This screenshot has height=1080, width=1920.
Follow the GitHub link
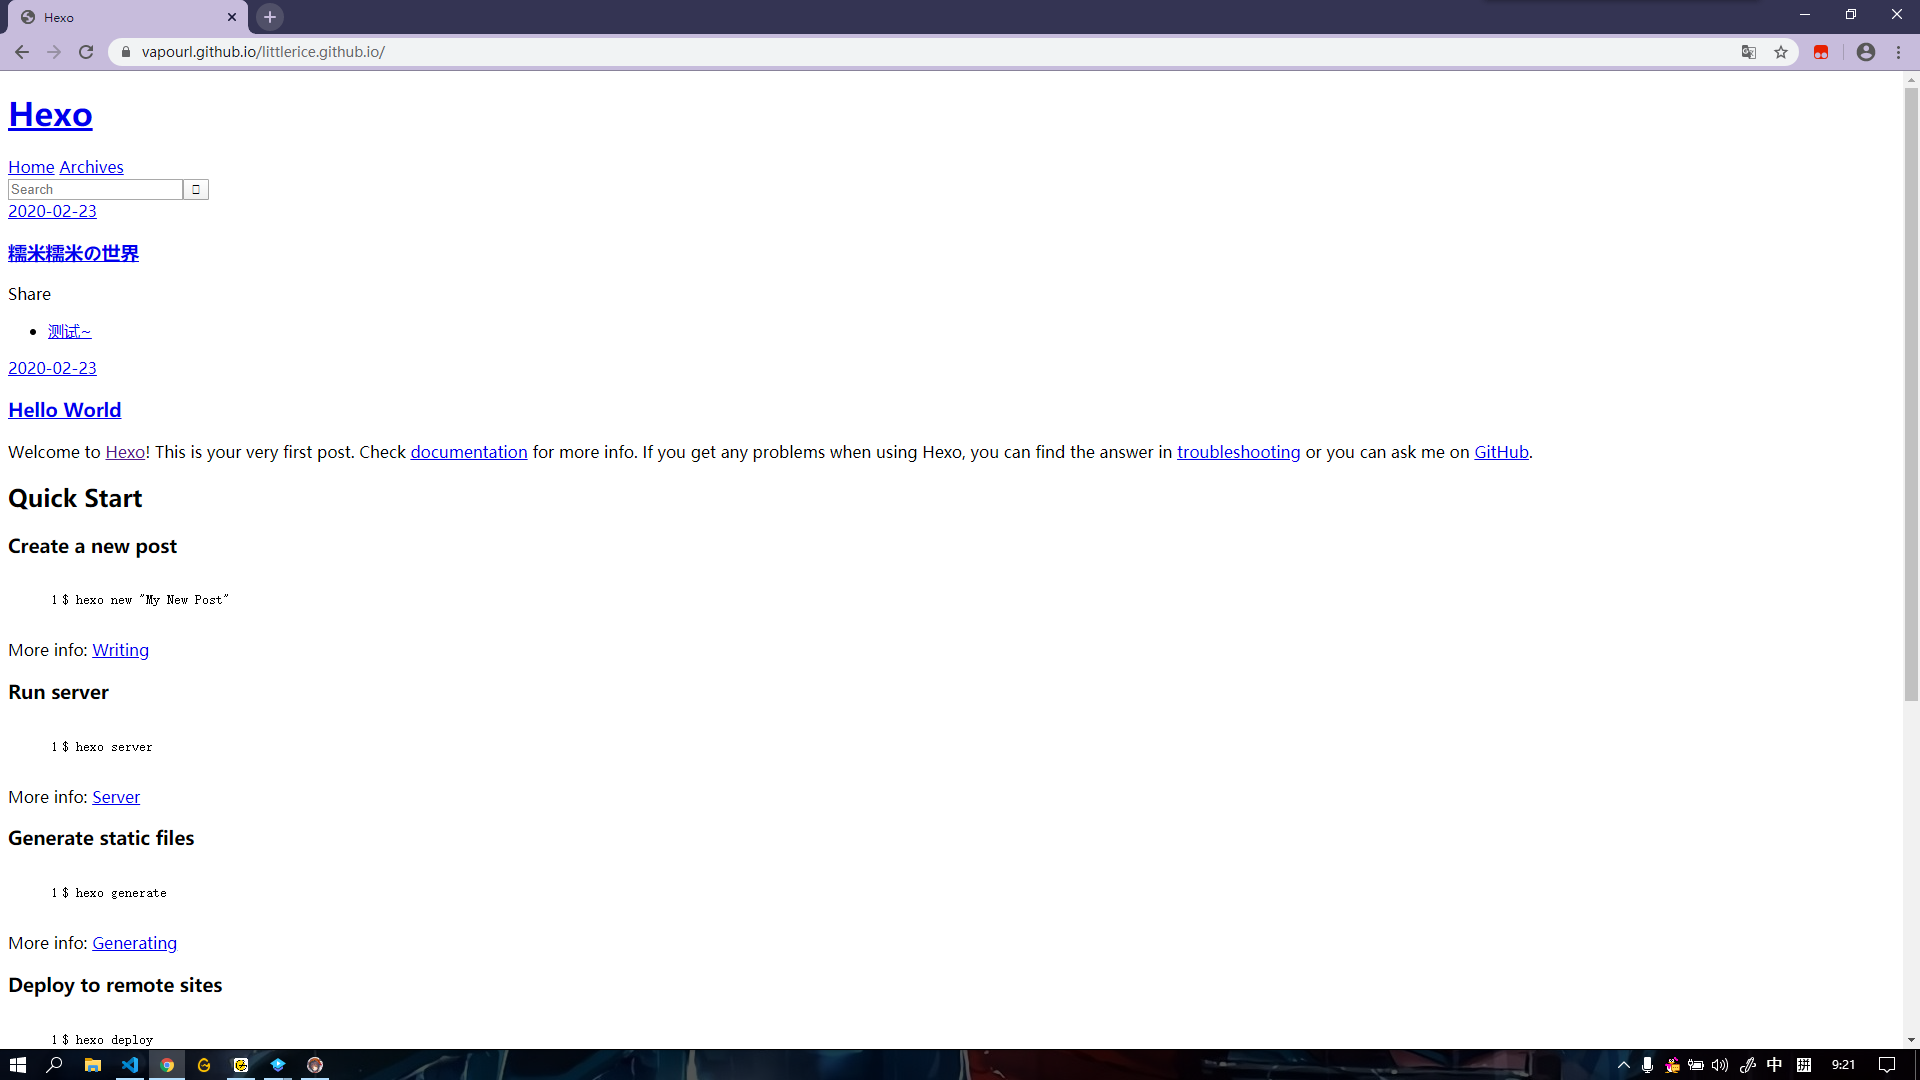(1501, 452)
